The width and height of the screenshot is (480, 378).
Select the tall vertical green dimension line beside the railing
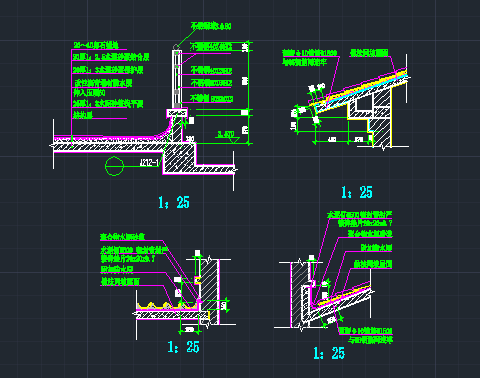tap(249, 93)
